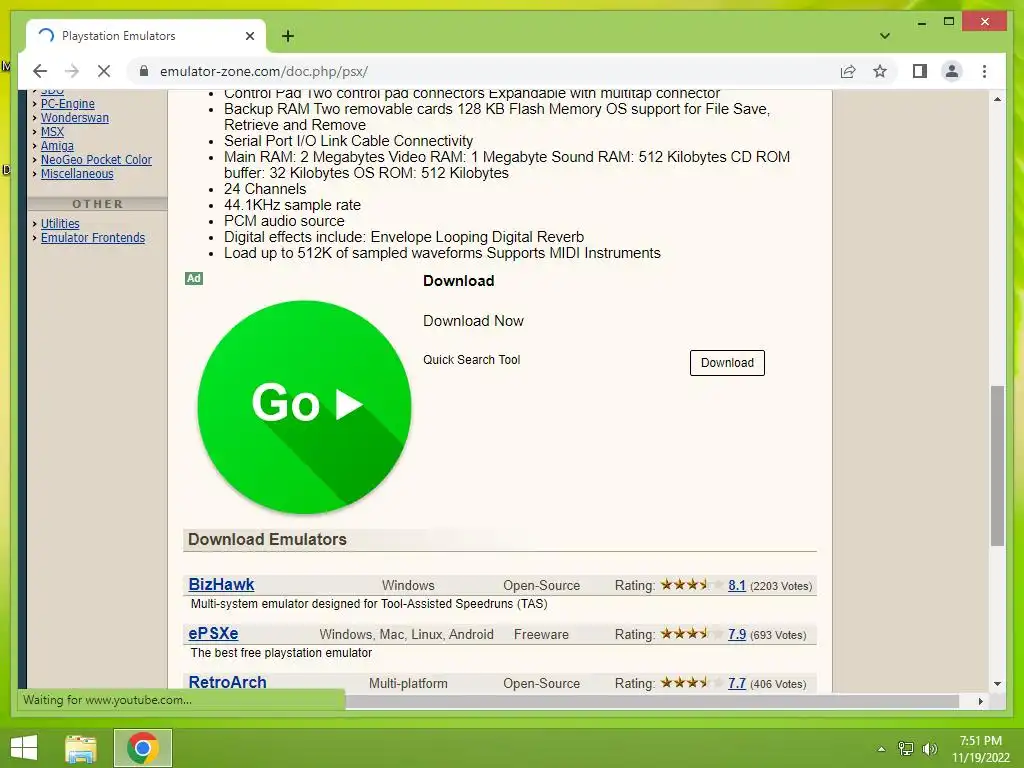
Task: Click the green Go ad image
Action: 304,406
